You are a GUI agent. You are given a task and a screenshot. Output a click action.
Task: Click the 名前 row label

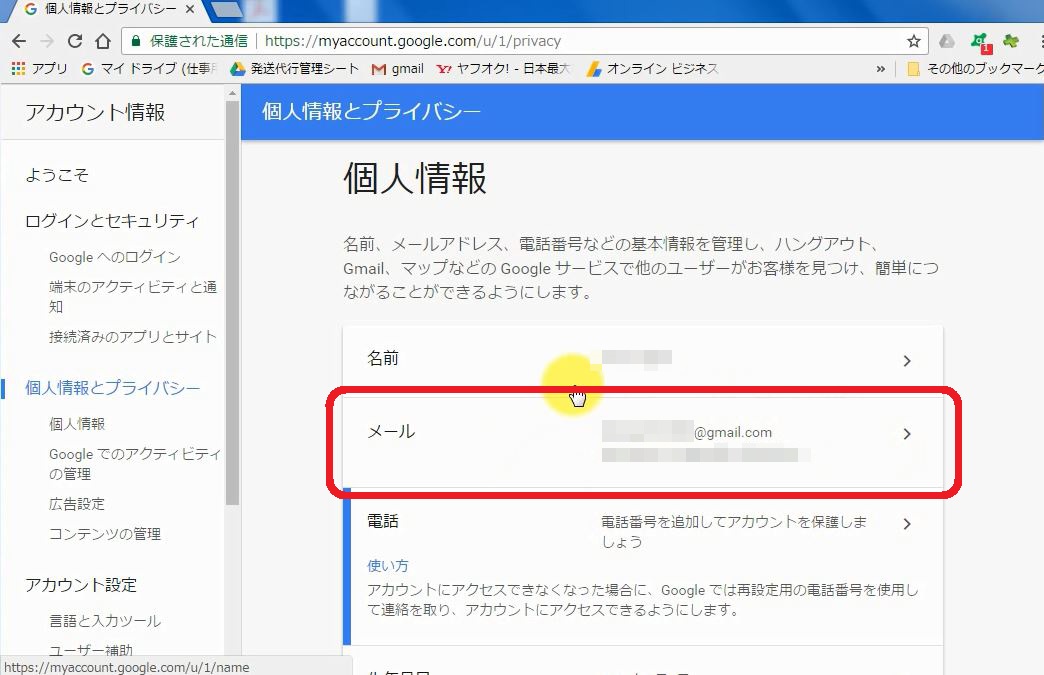pos(383,359)
